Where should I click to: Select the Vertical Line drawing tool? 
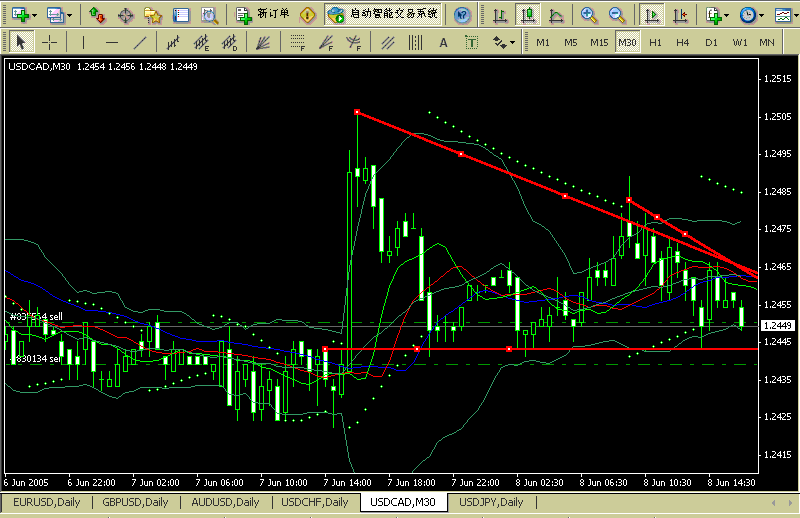tap(83, 42)
